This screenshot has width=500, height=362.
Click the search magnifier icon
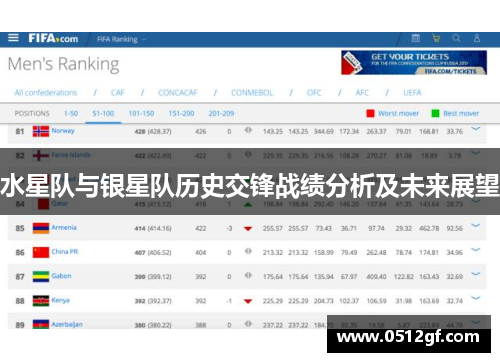click(456, 38)
